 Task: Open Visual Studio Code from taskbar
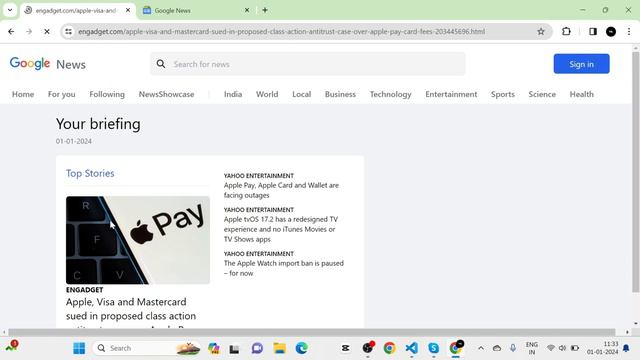click(x=411, y=348)
